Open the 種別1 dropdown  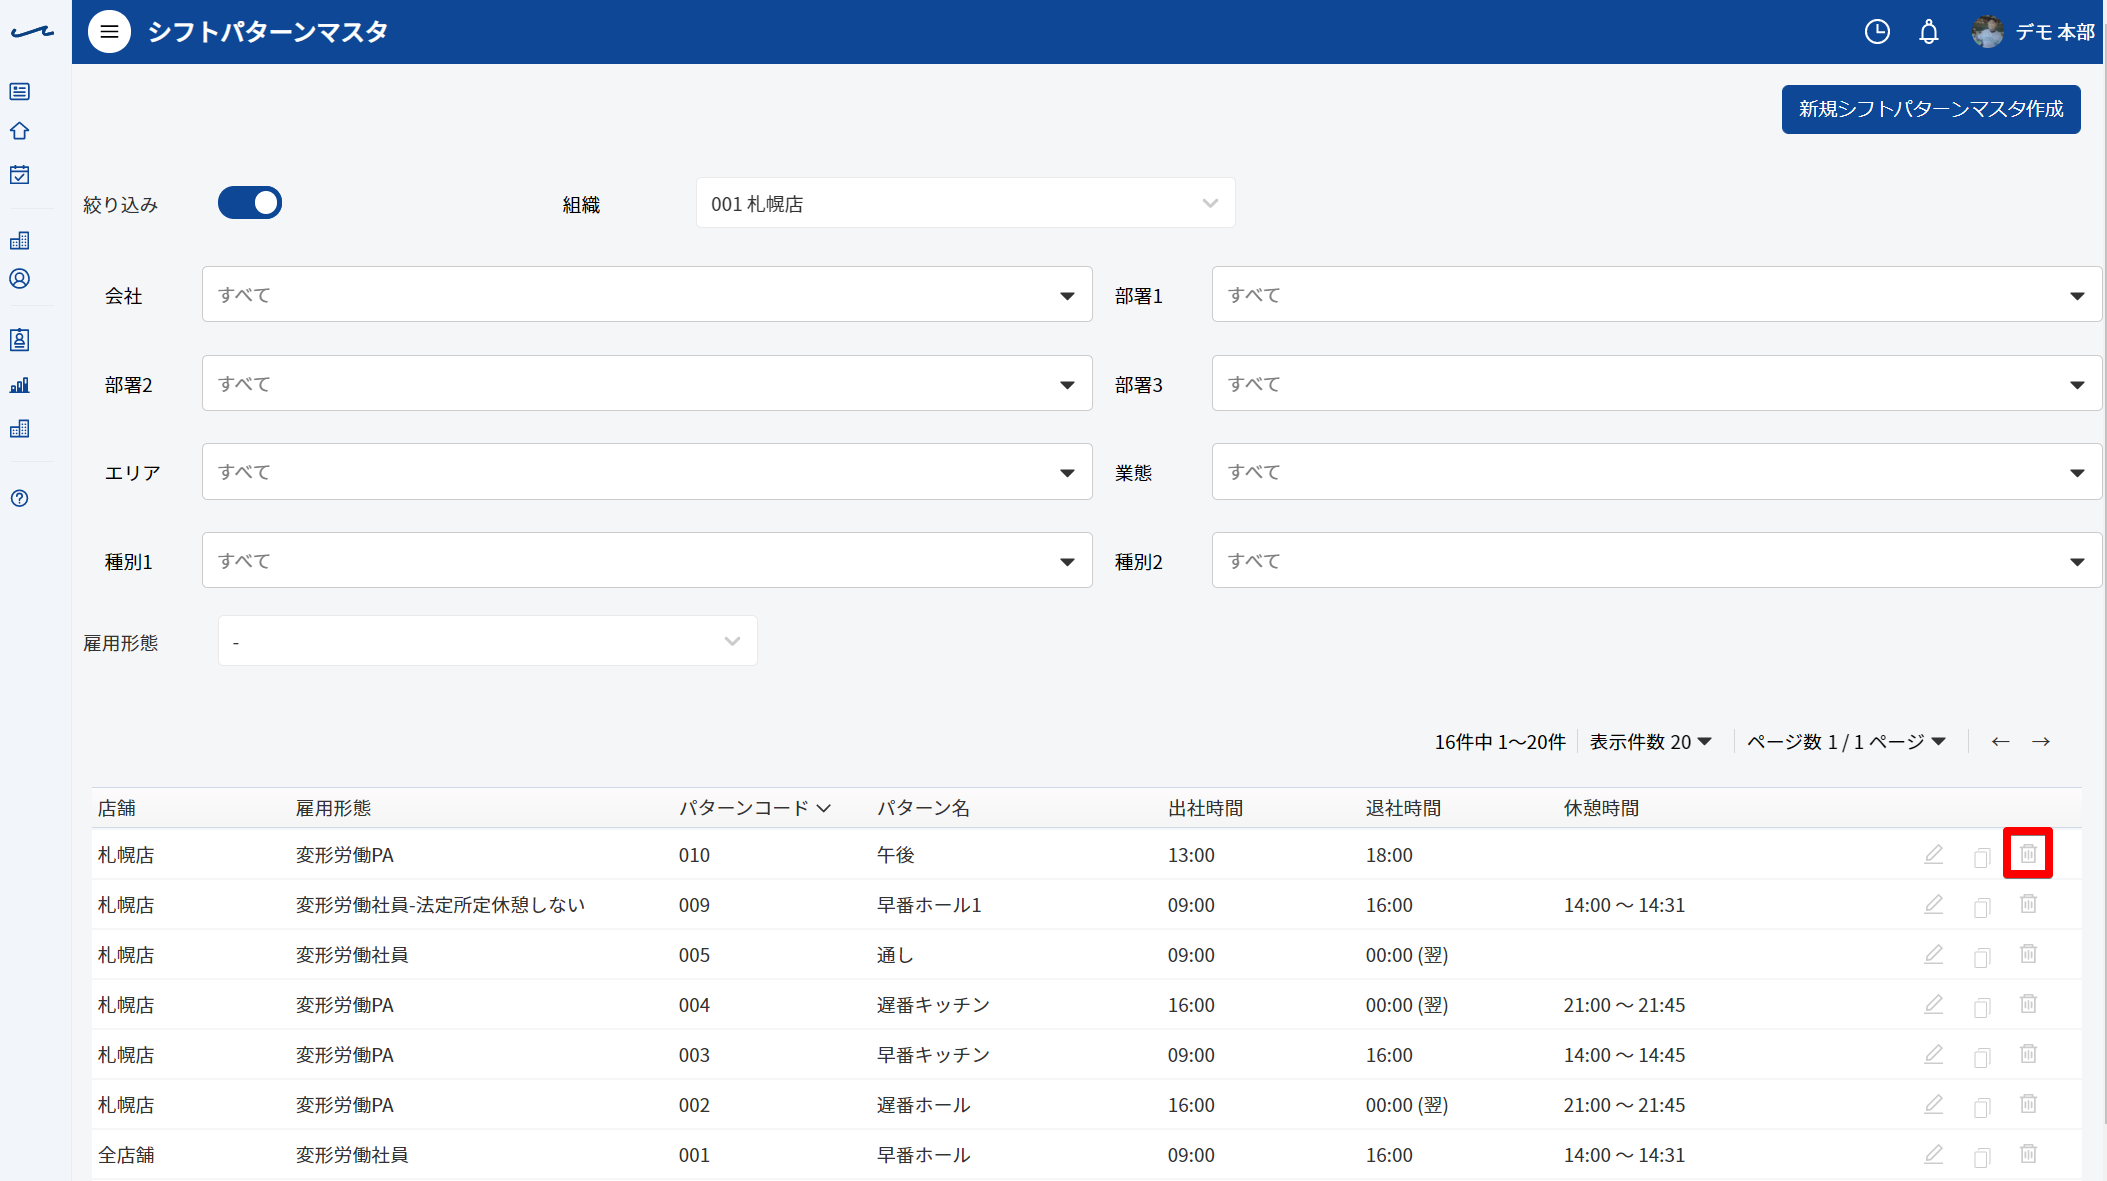tap(647, 560)
